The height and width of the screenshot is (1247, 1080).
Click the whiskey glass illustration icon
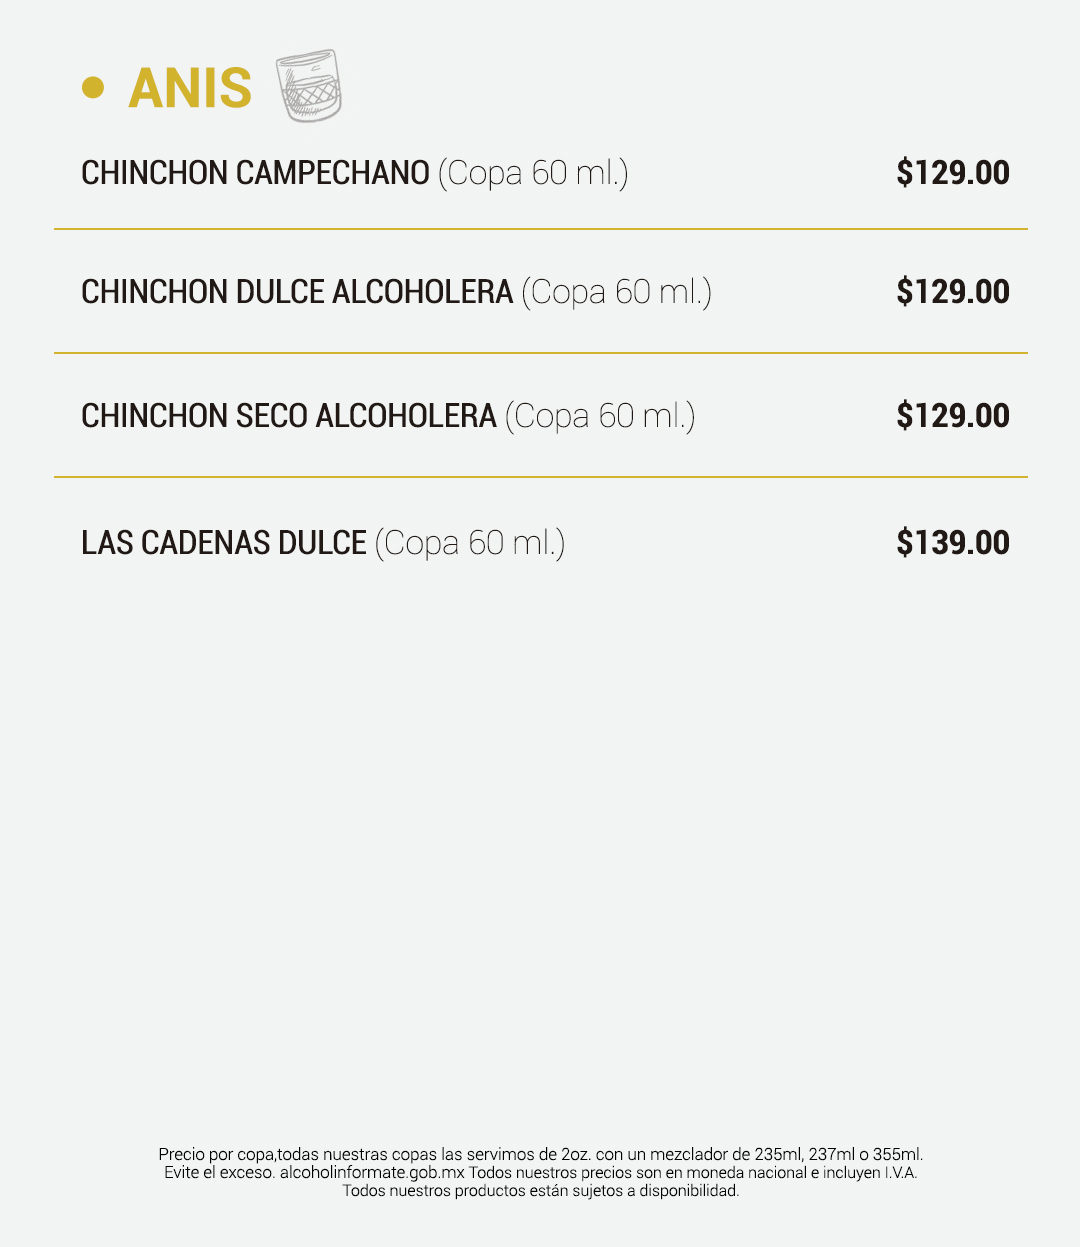point(309,86)
